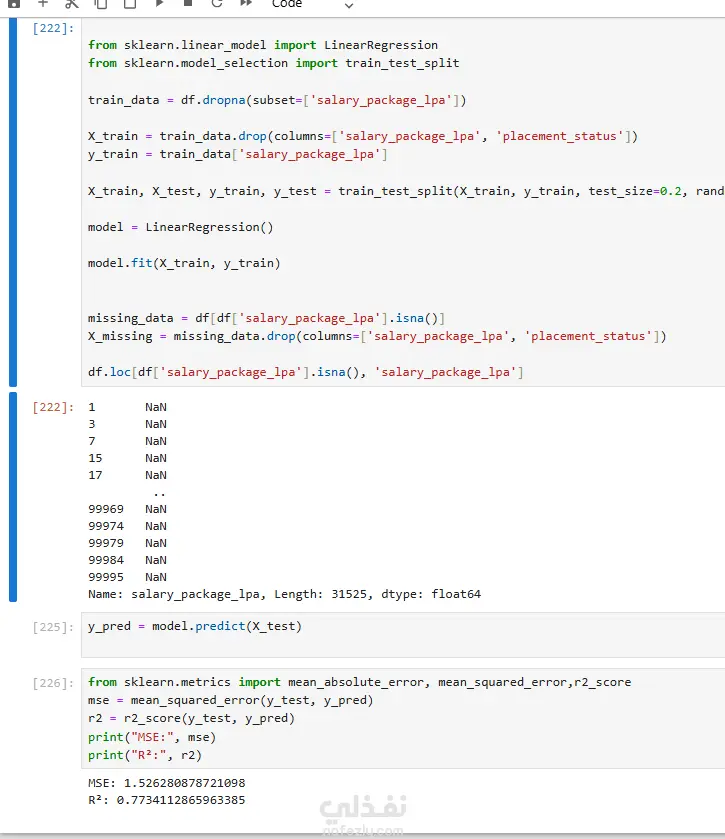Image resolution: width=725 pixels, height=839 pixels.
Task: Click the print("MSE:", mse) line
Action: 152,737
